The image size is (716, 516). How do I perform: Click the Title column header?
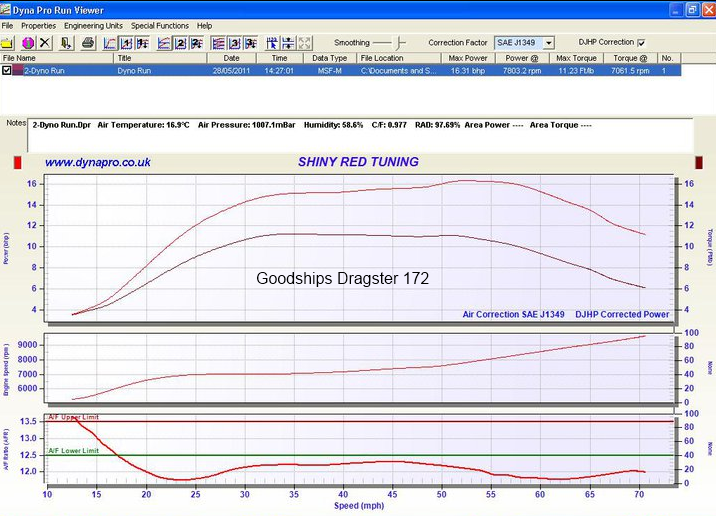[x=160, y=58]
